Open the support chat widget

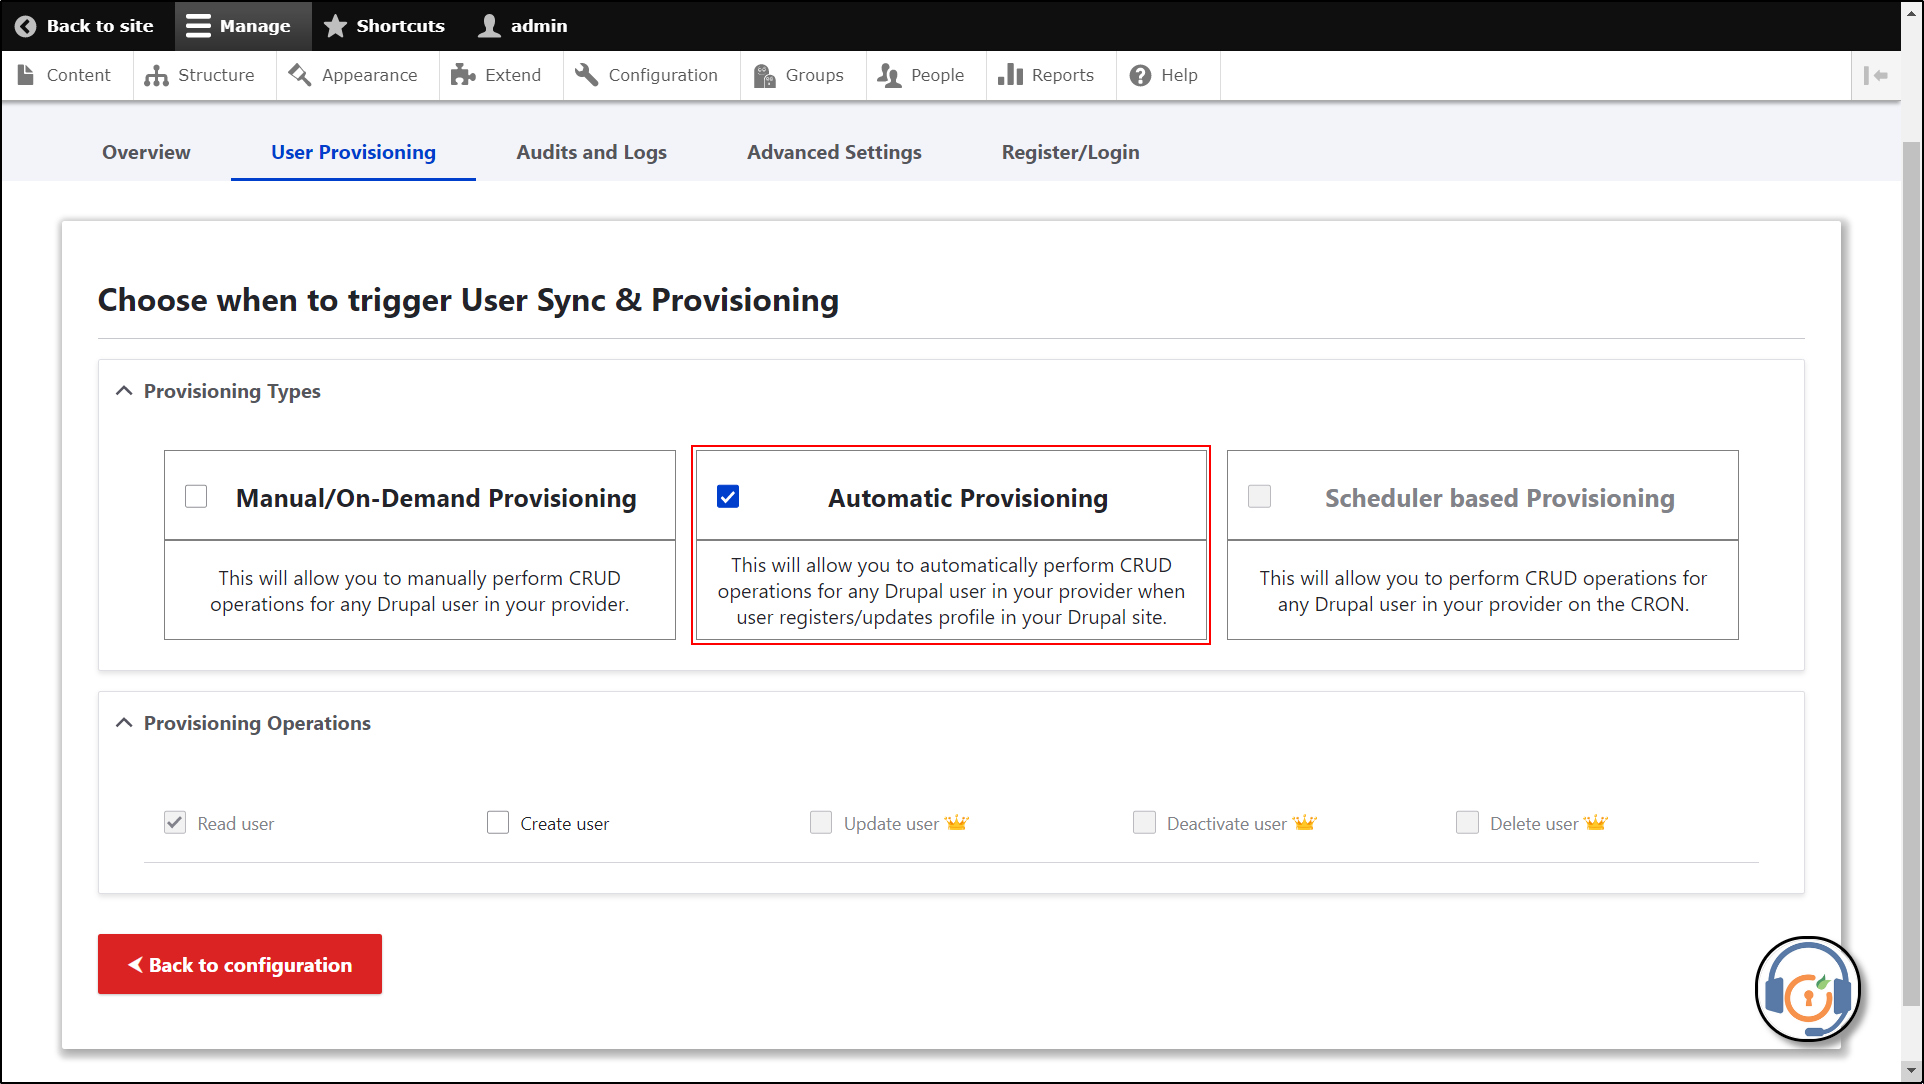(x=1808, y=989)
